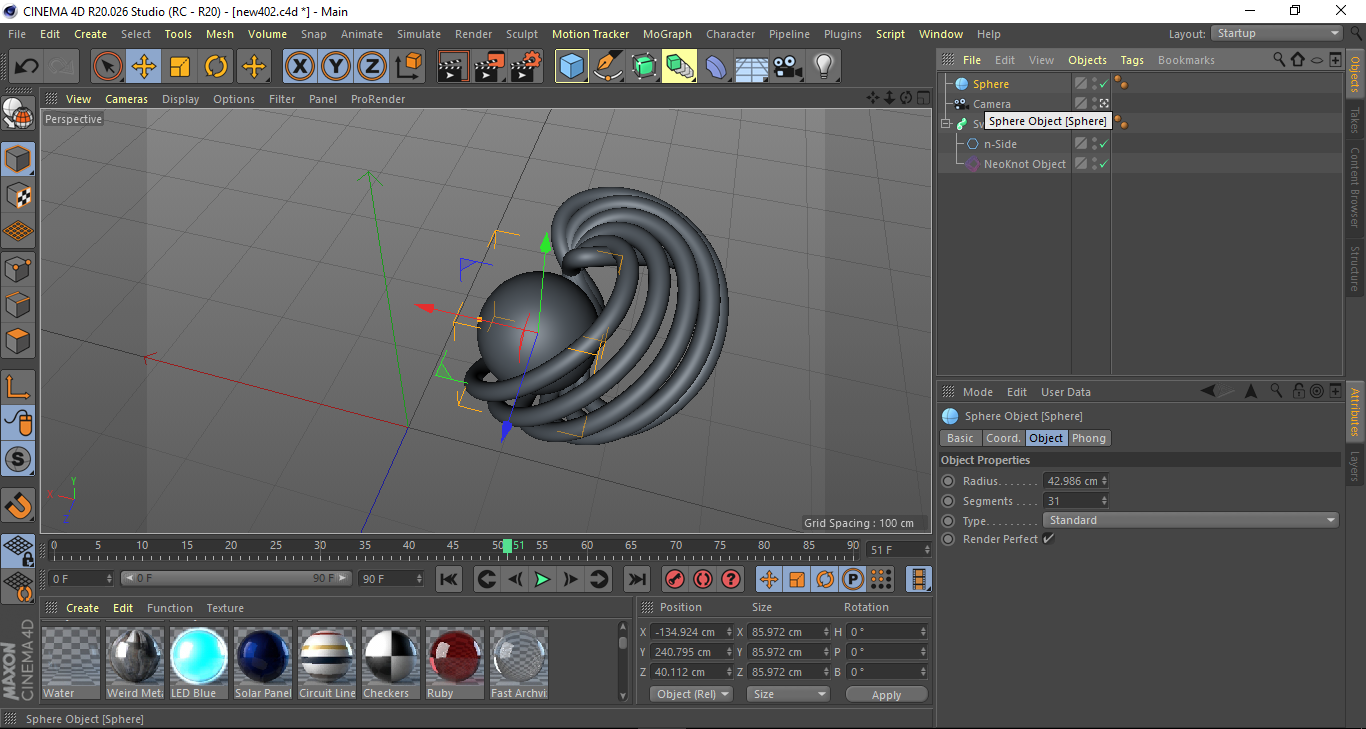
Task: Click the Radius value field
Action: (x=1071, y=481)
